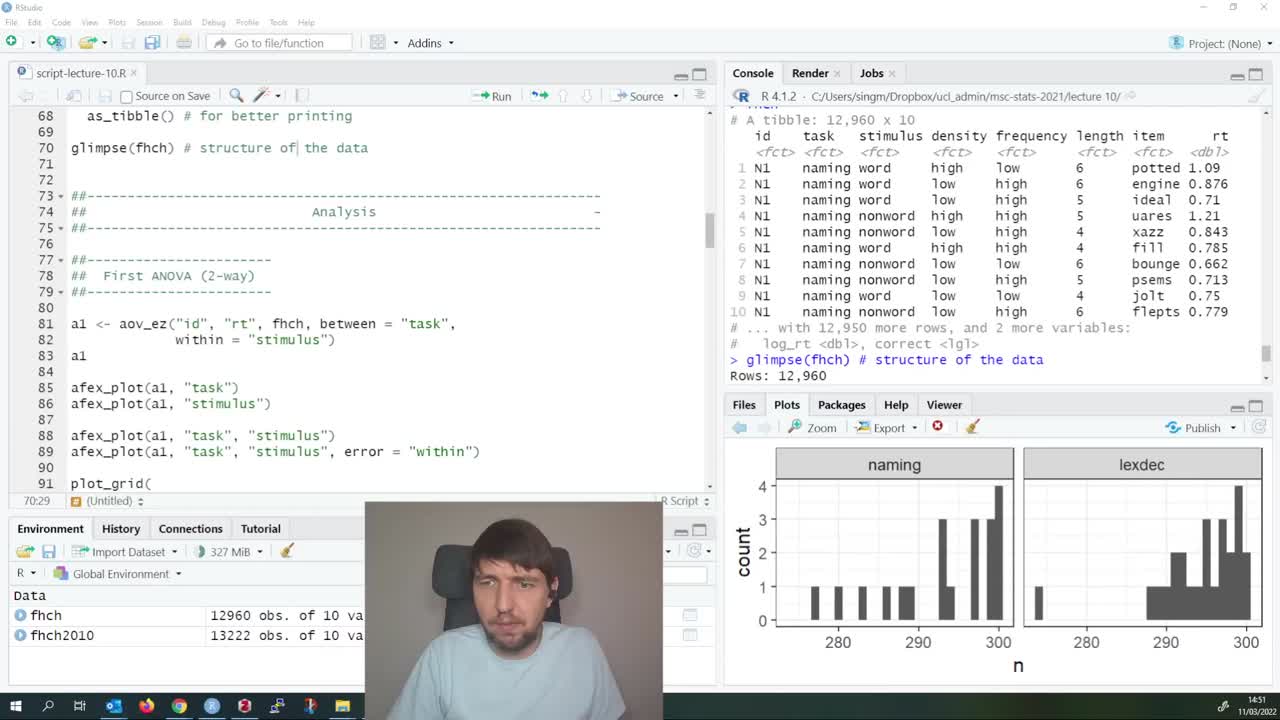Image resolution: width=1280 pixels, height=720 pixels.
Task: Click the Publish button
Action: coord(1197,427)
